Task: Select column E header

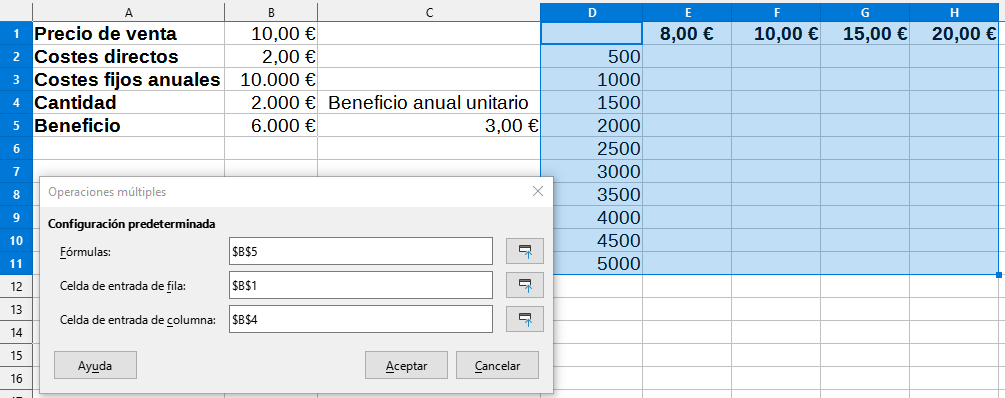Action: pos(687,12)
